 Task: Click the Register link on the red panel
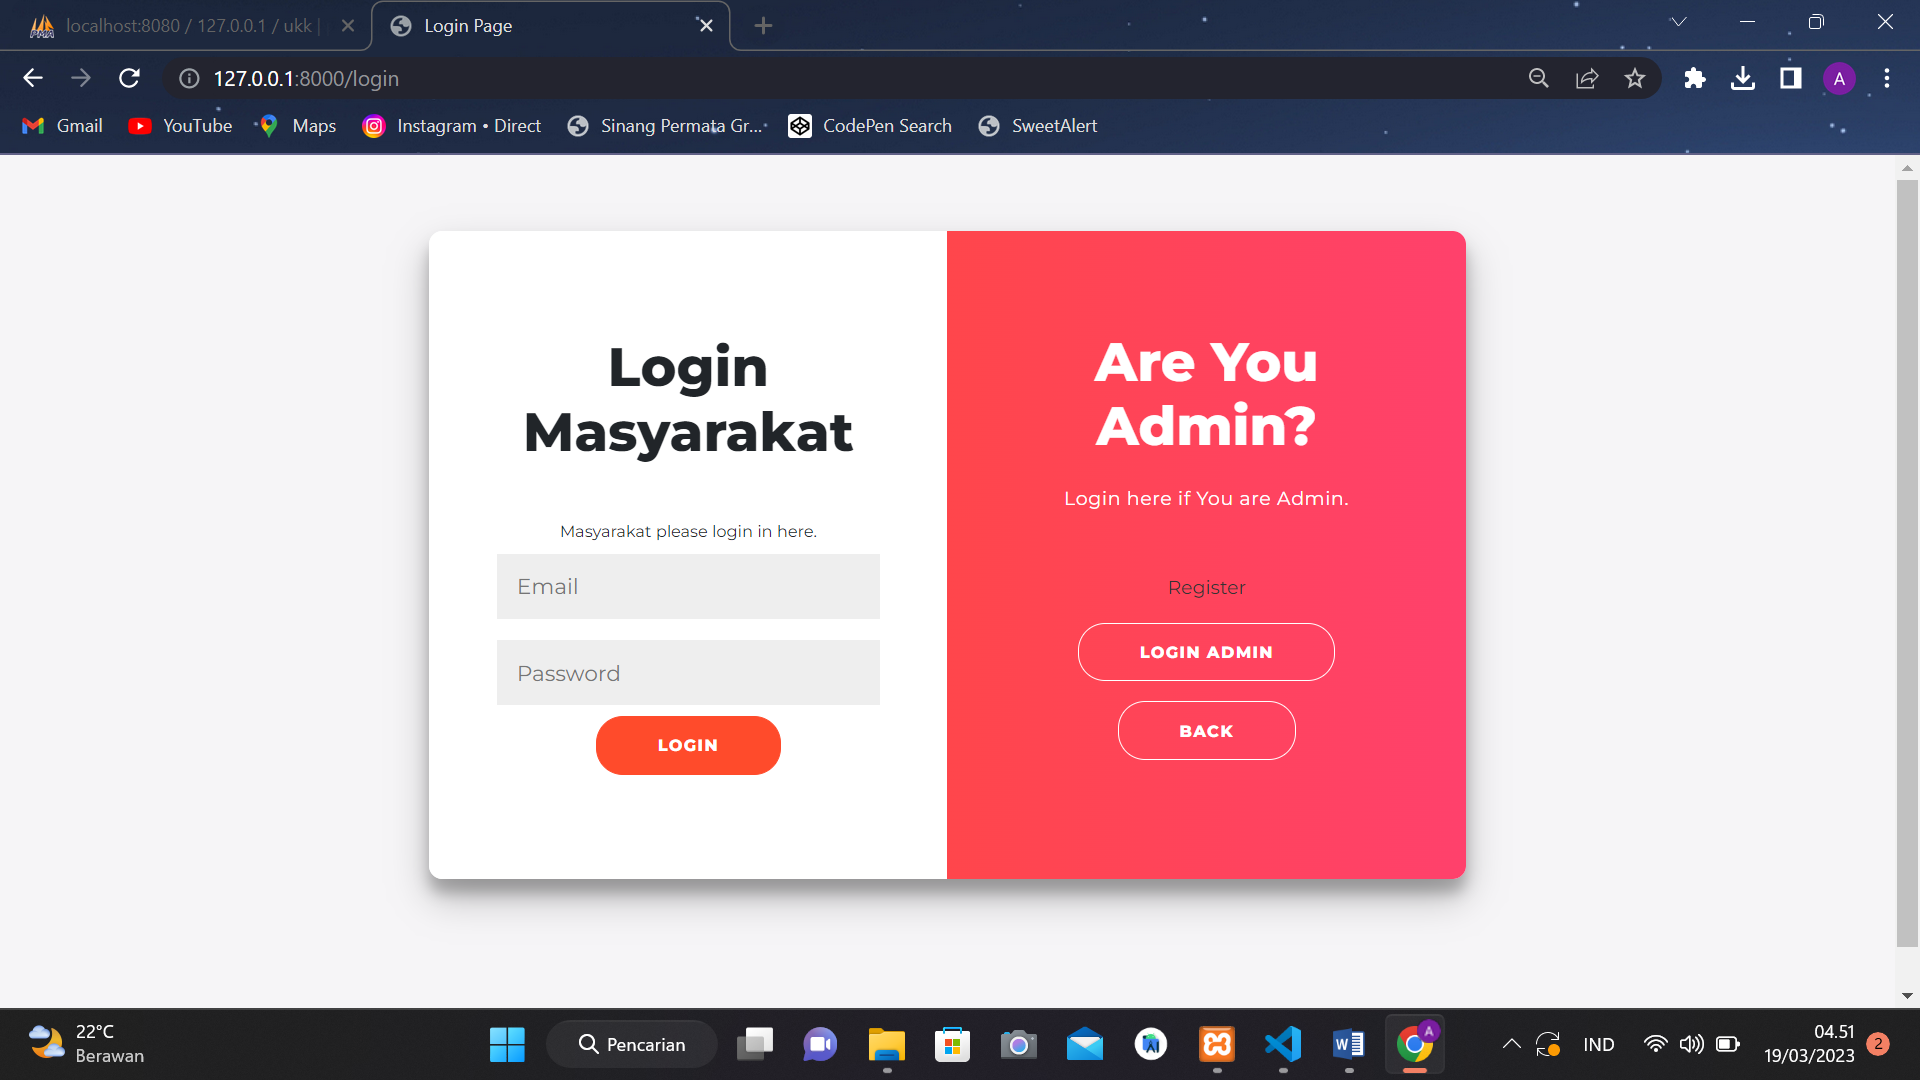(x=1205, y=587)
